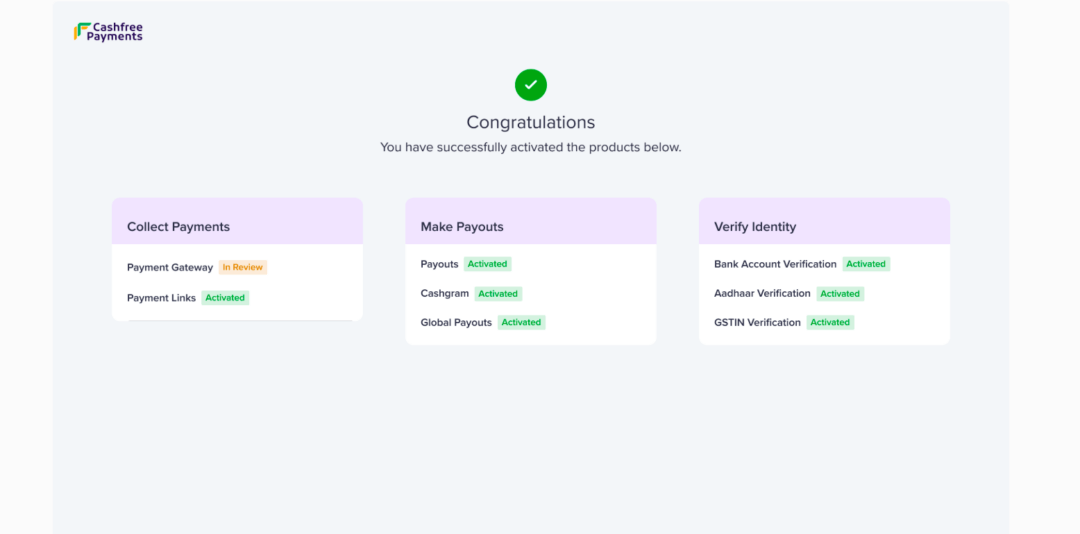Image resolution: width=1080 pixels, height=534 pixels.
Task: Open the Payment Gateway product
Action: (x=169, y=267)
